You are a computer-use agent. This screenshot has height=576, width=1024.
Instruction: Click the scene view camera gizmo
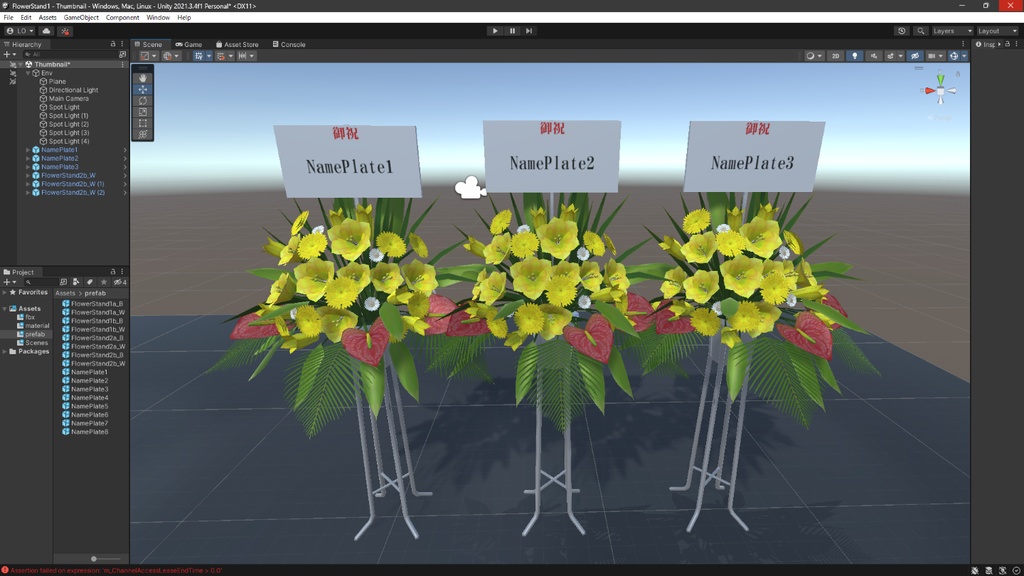point(470,187)
